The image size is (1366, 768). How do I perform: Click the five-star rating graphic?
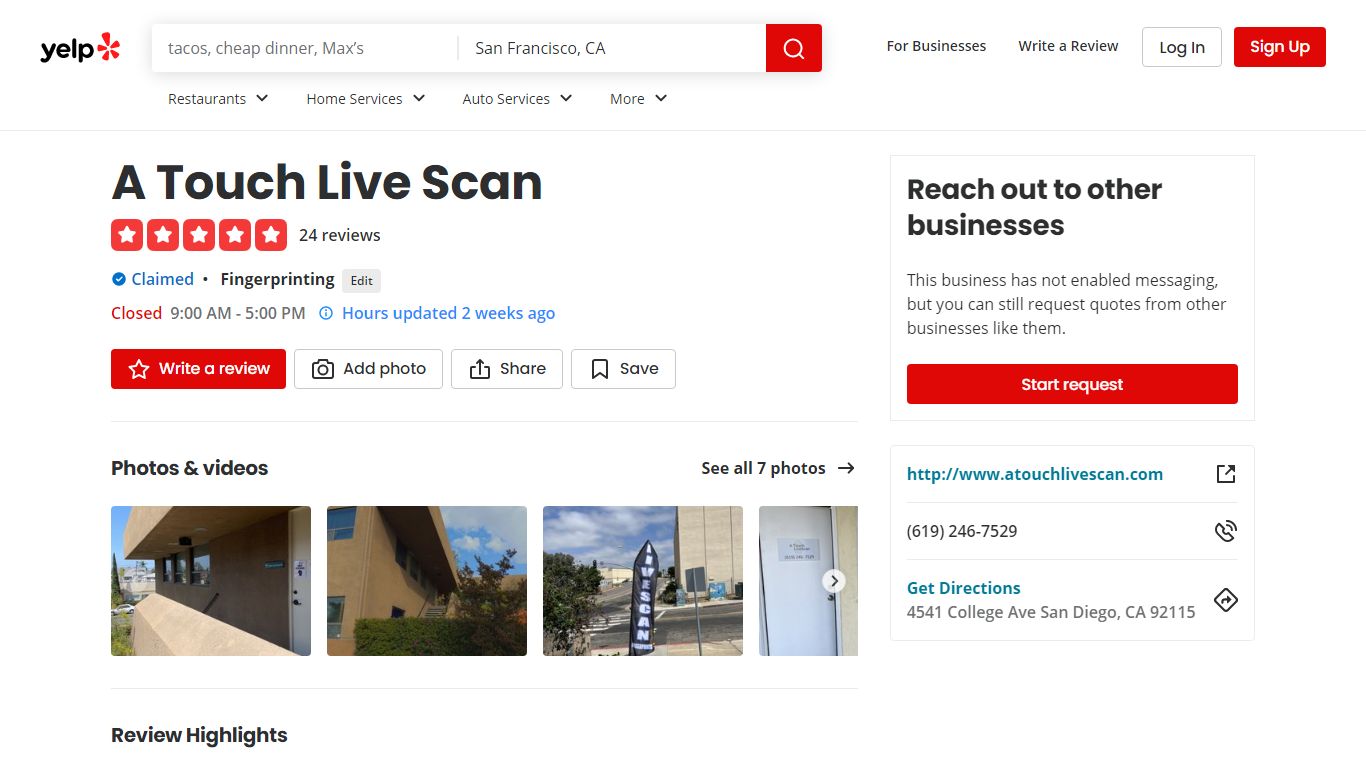point(199,235)
